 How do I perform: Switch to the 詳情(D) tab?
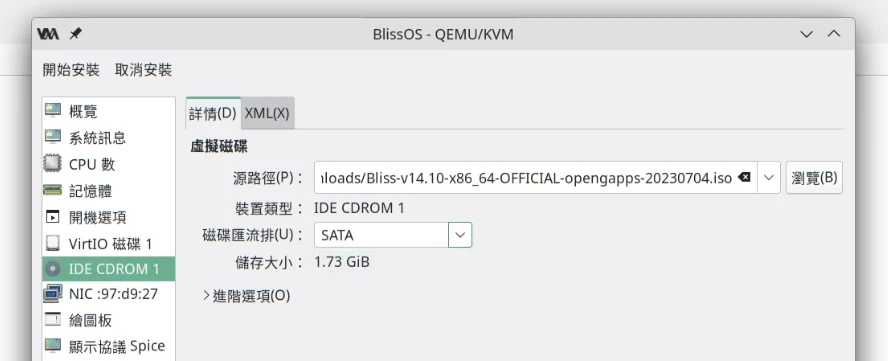click(213, 113)
